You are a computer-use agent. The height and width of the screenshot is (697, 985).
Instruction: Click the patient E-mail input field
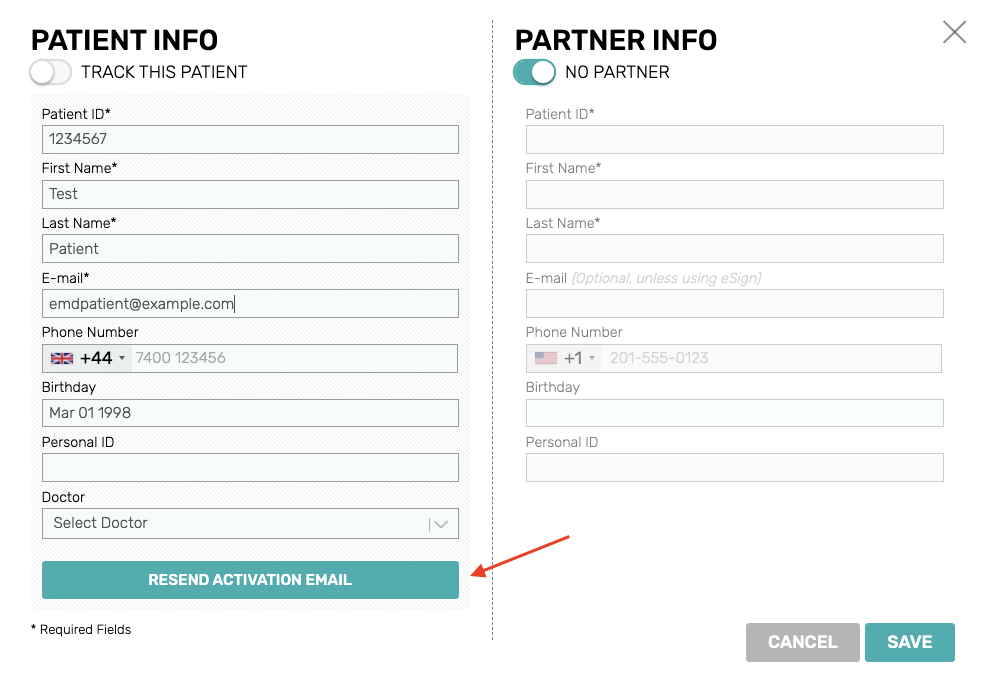pos(250,304)
